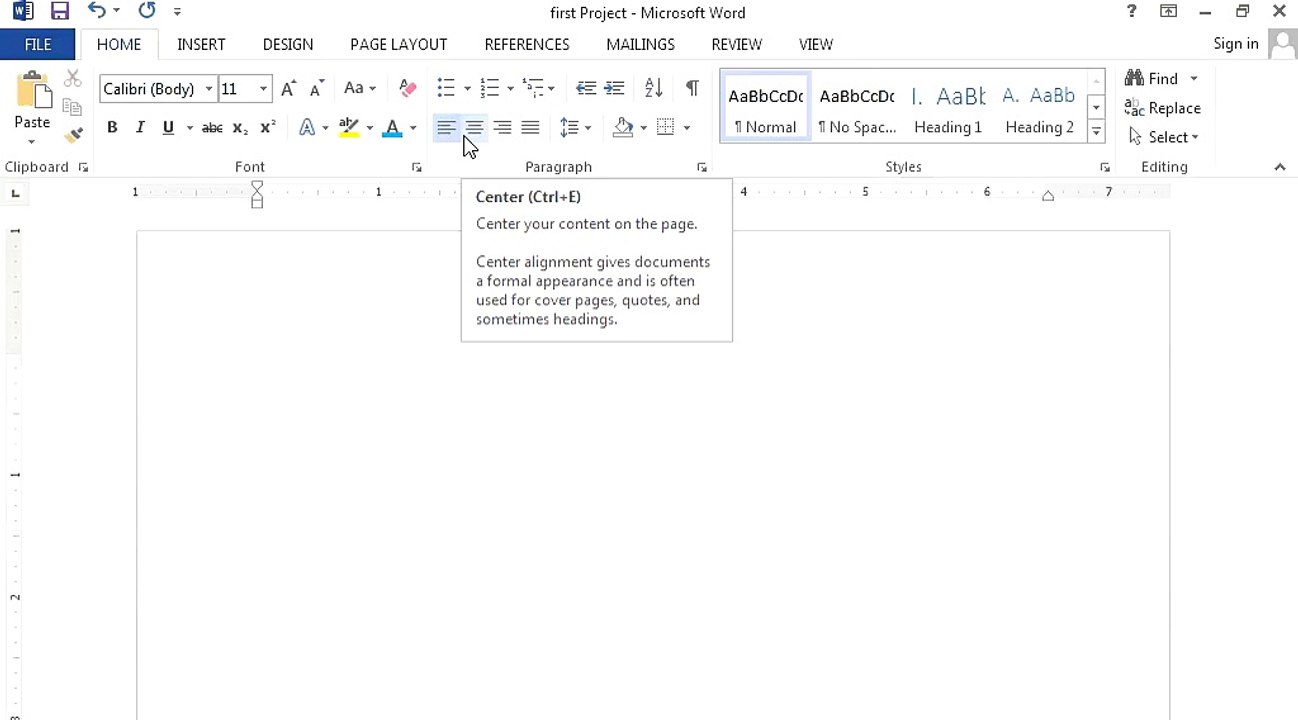Click the Multilevel List icon
Screen dimensions: 1298x720
click(532, 89)
